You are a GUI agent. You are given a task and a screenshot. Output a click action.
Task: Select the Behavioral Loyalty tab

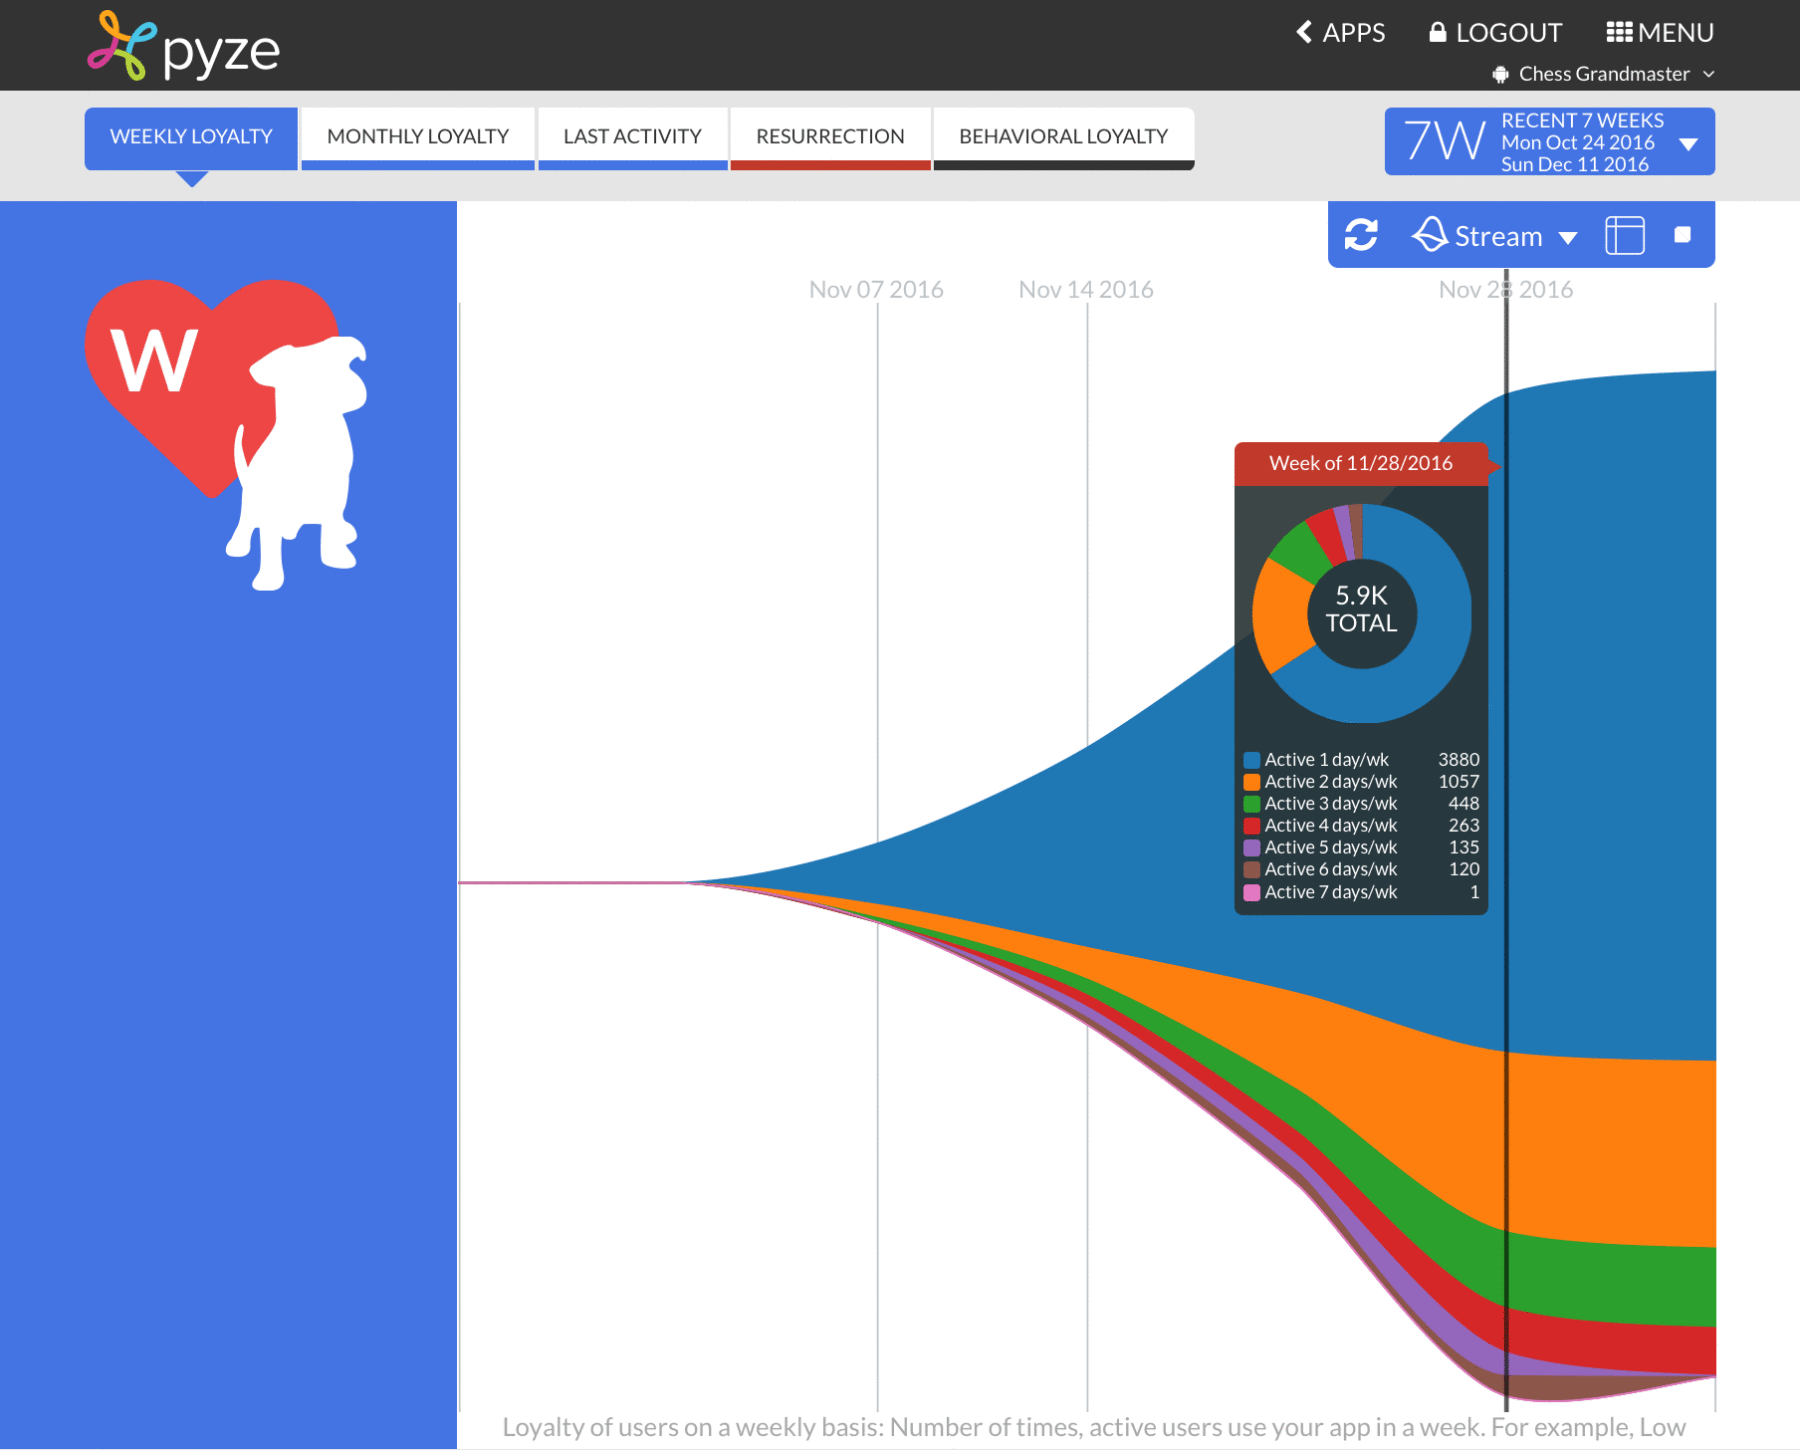pos(1064,138)
